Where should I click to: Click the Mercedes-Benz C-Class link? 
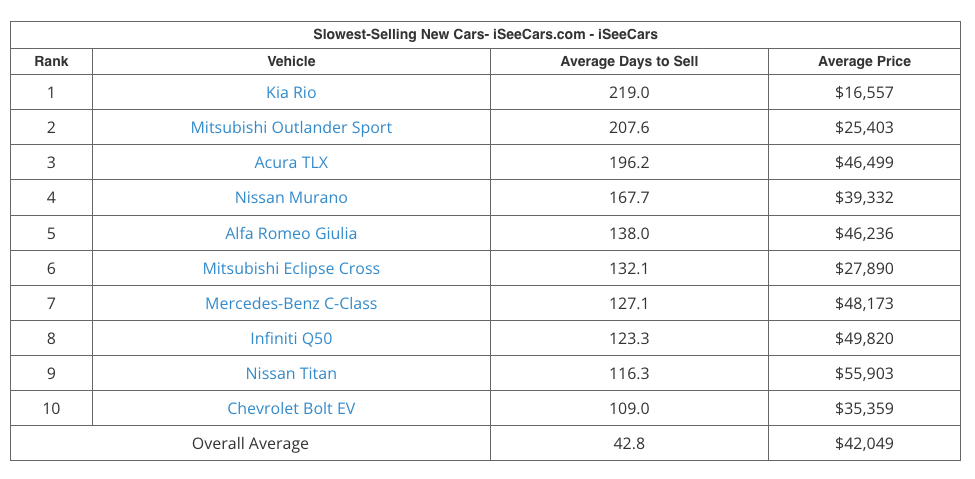(x=291, y=303)
